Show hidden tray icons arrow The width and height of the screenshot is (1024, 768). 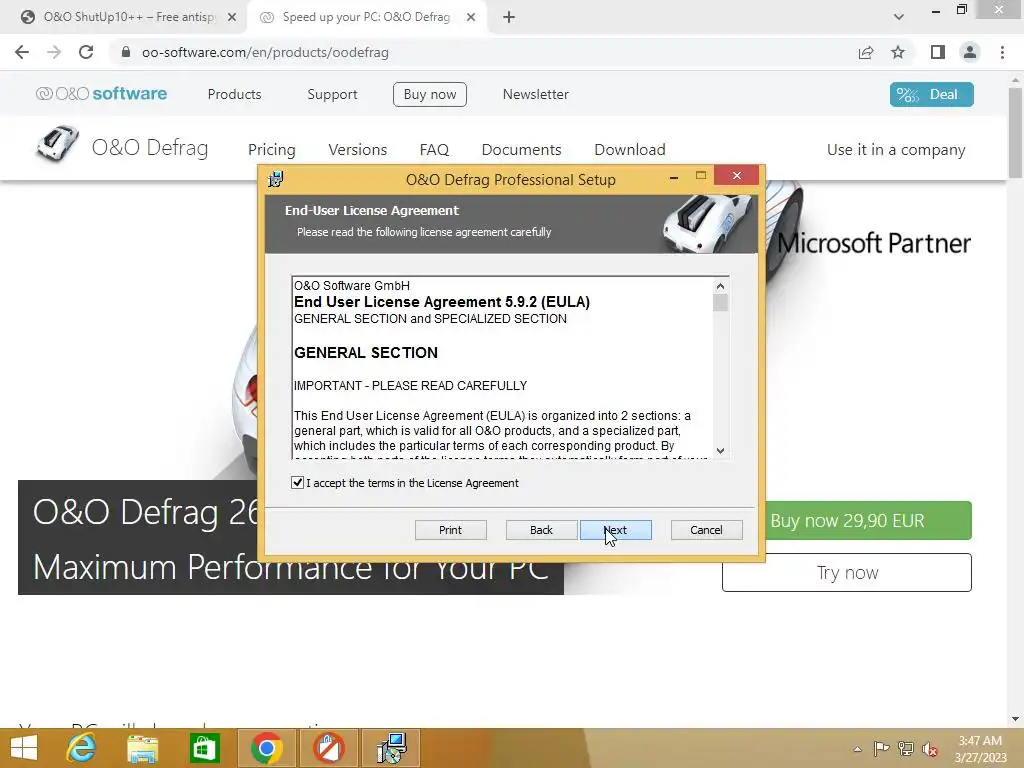pos(857,749)
